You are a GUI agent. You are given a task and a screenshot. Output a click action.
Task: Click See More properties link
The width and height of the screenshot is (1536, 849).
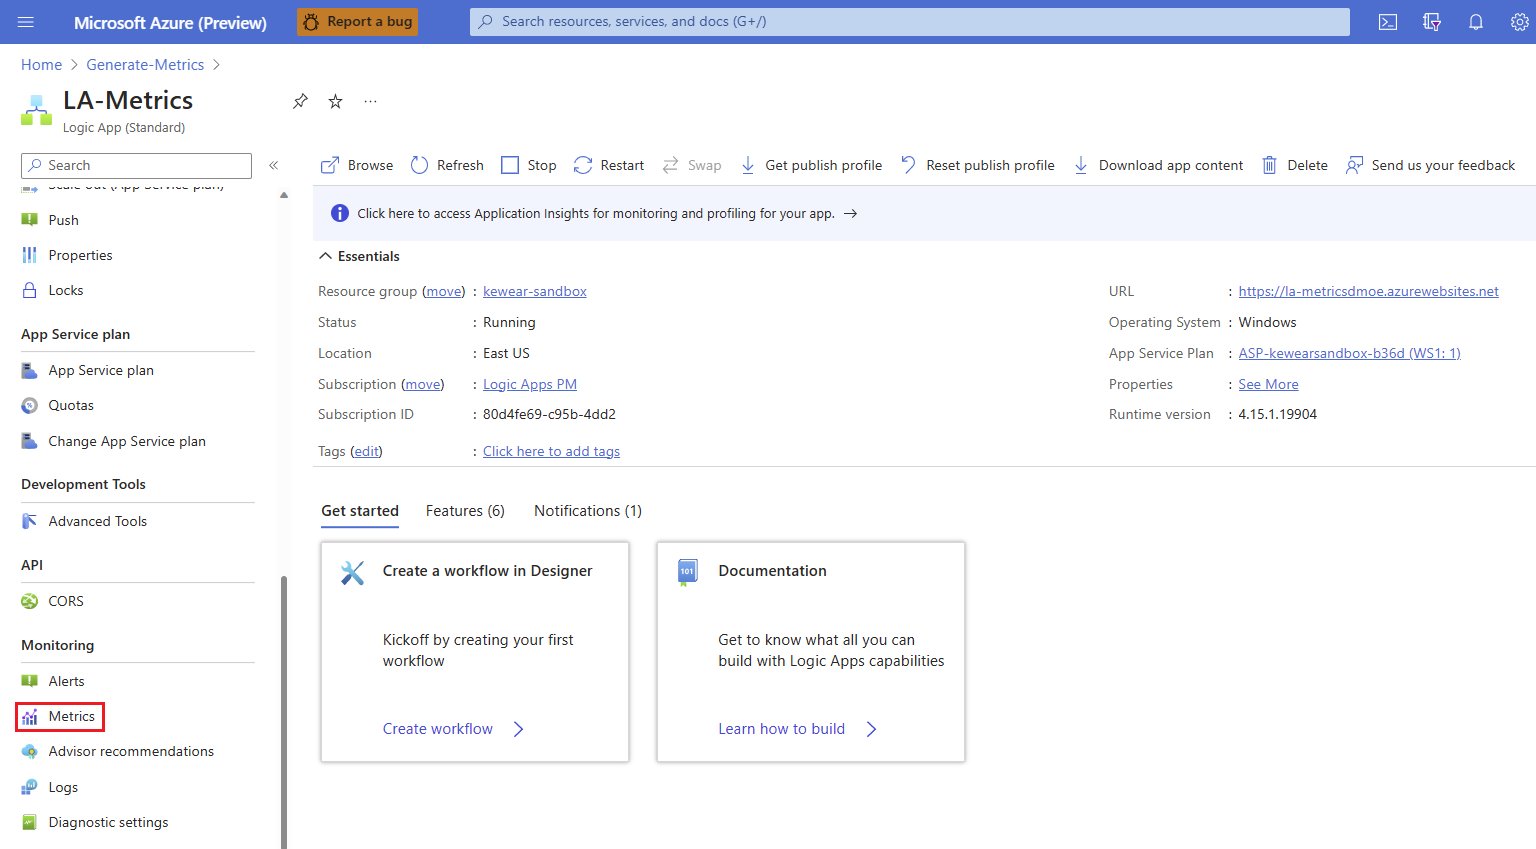click(x=1268, y=384)
